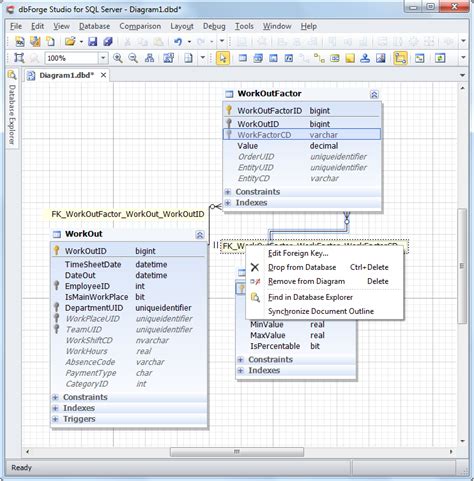474x481 pixels.
Task: Collapse the WorkOutFactor table header chevron
Action: [374, 95]
